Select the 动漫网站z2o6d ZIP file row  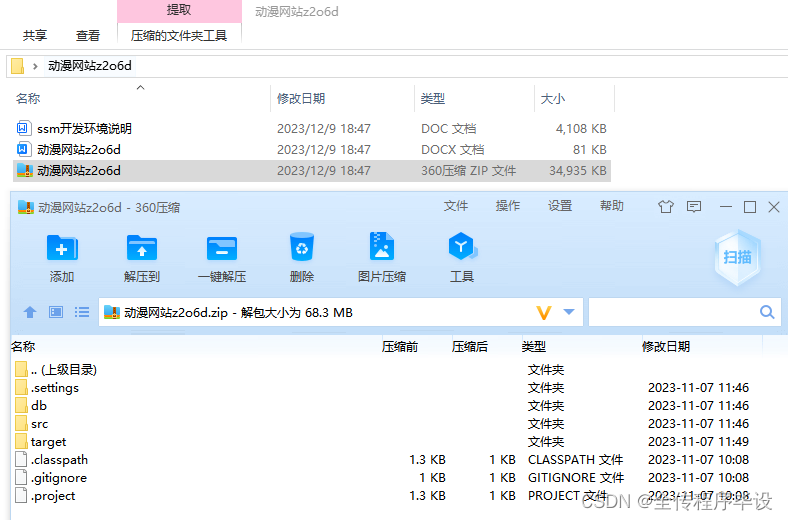312,171
